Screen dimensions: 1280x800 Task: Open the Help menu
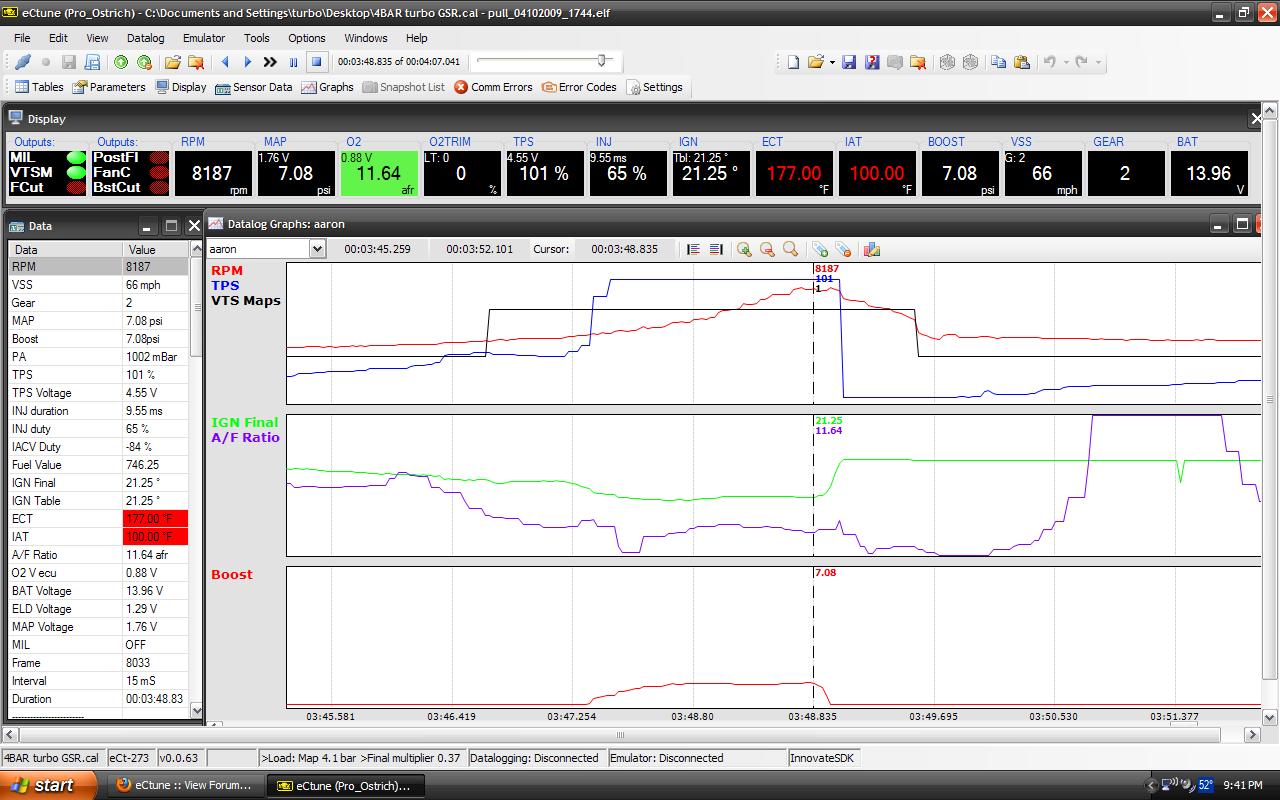(x=417, y=38)
